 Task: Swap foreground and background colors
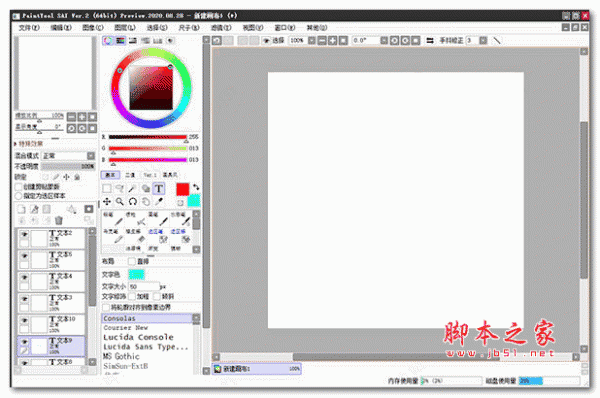(x=196, y=187)
